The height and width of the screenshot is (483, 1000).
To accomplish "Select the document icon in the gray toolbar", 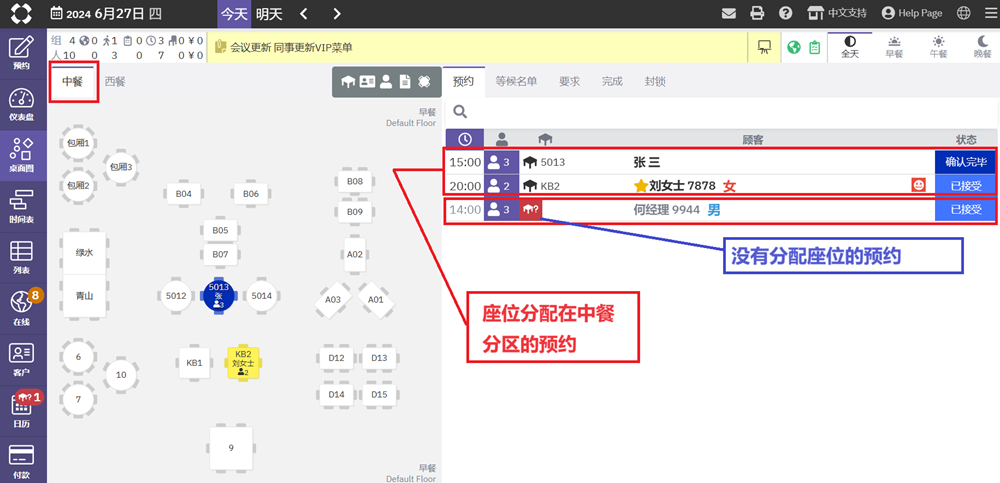I will point(404,82).
